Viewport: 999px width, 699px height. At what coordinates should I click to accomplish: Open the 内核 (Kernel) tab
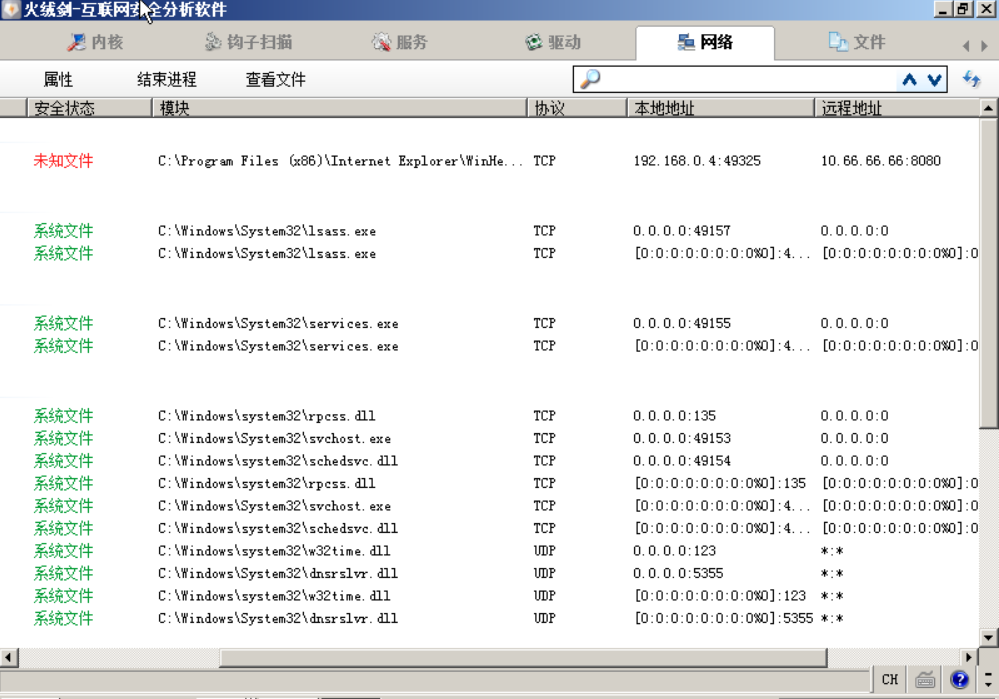click(96, 42)
